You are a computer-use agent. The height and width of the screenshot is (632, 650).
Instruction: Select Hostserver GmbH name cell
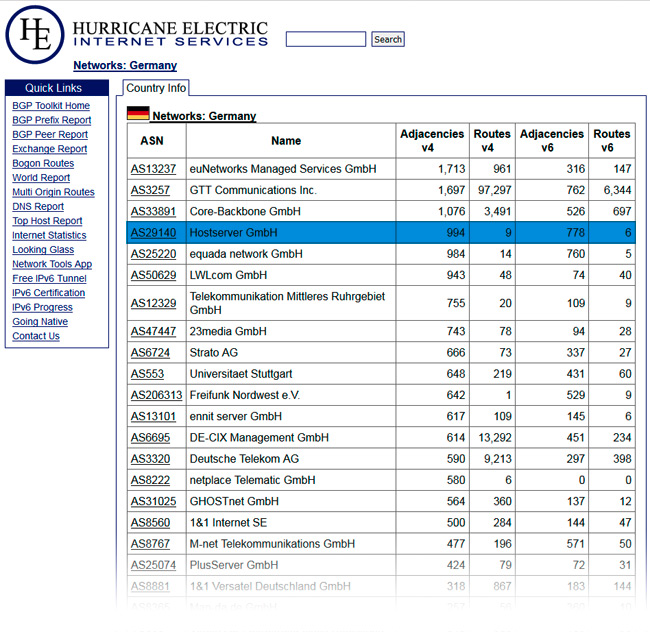click(291, 233)
